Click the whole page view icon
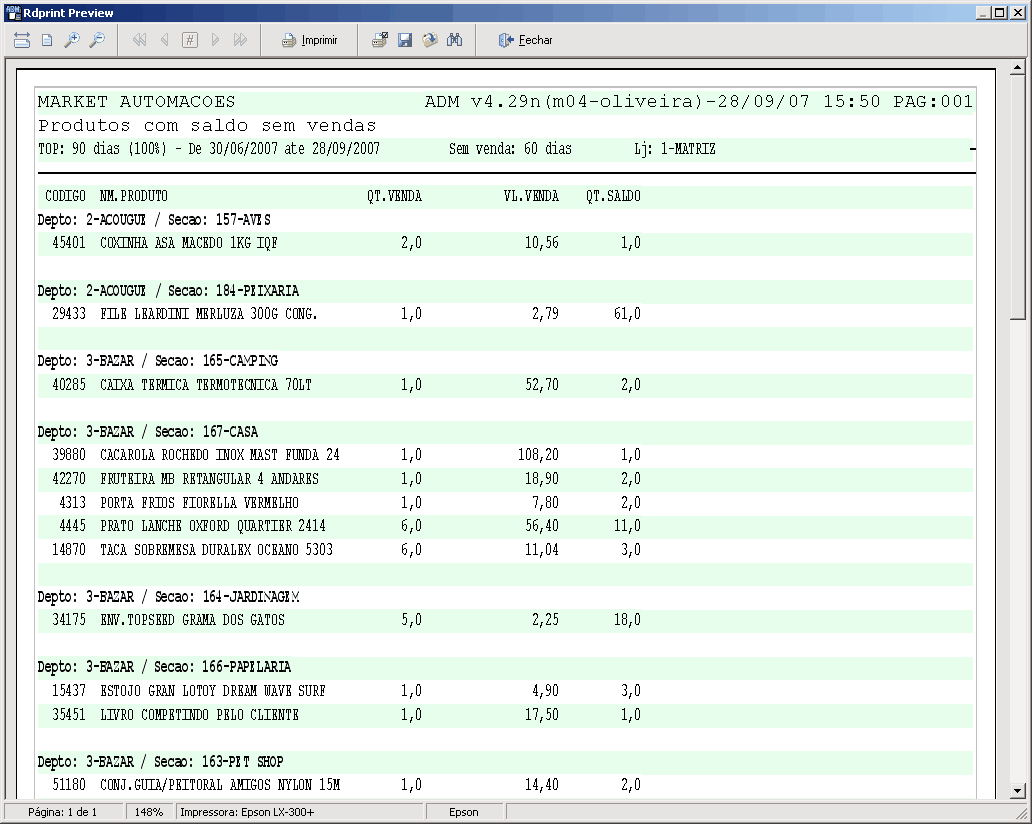The image size is (1032, 824). pyautogui.click(x=47, y=40)
